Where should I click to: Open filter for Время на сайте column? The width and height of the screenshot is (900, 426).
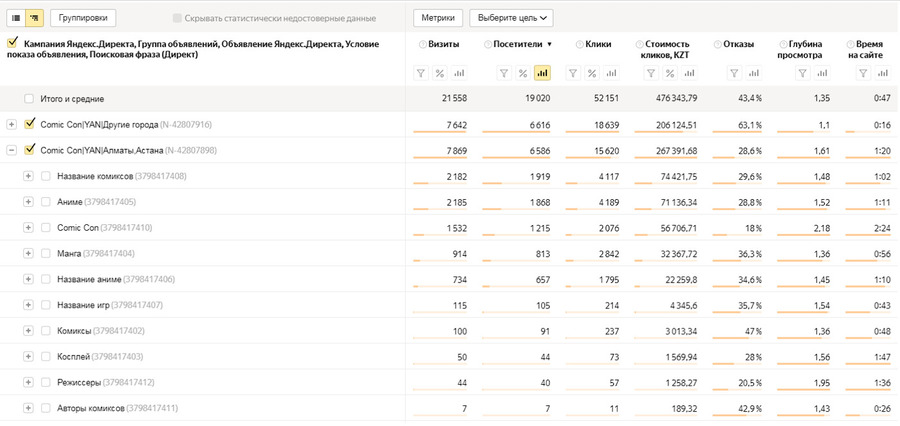pos(863,73)
